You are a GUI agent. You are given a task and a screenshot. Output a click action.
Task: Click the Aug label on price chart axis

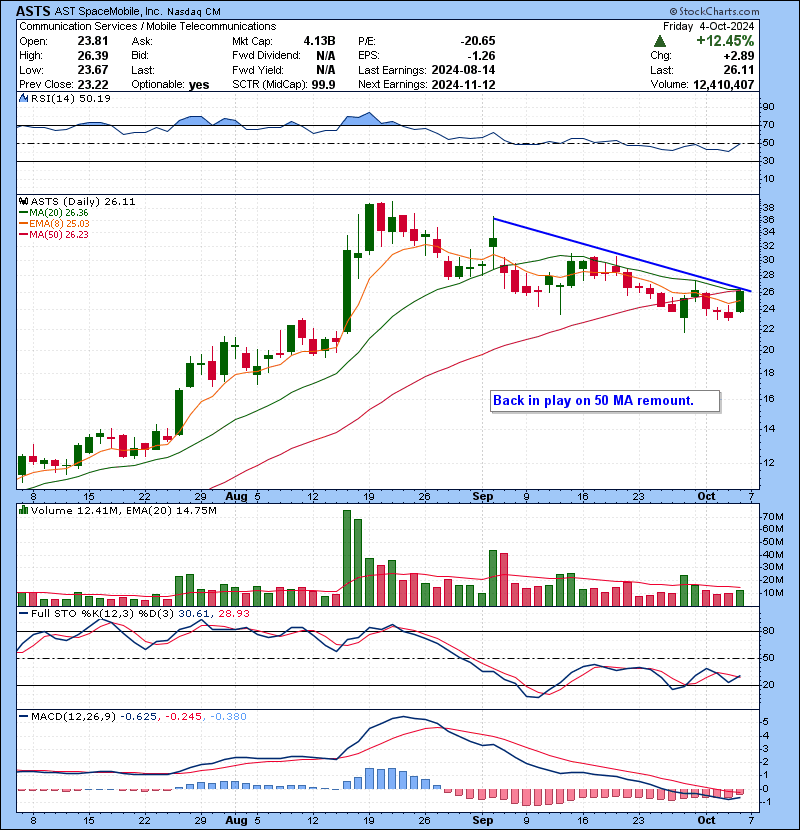pos(236,497)
